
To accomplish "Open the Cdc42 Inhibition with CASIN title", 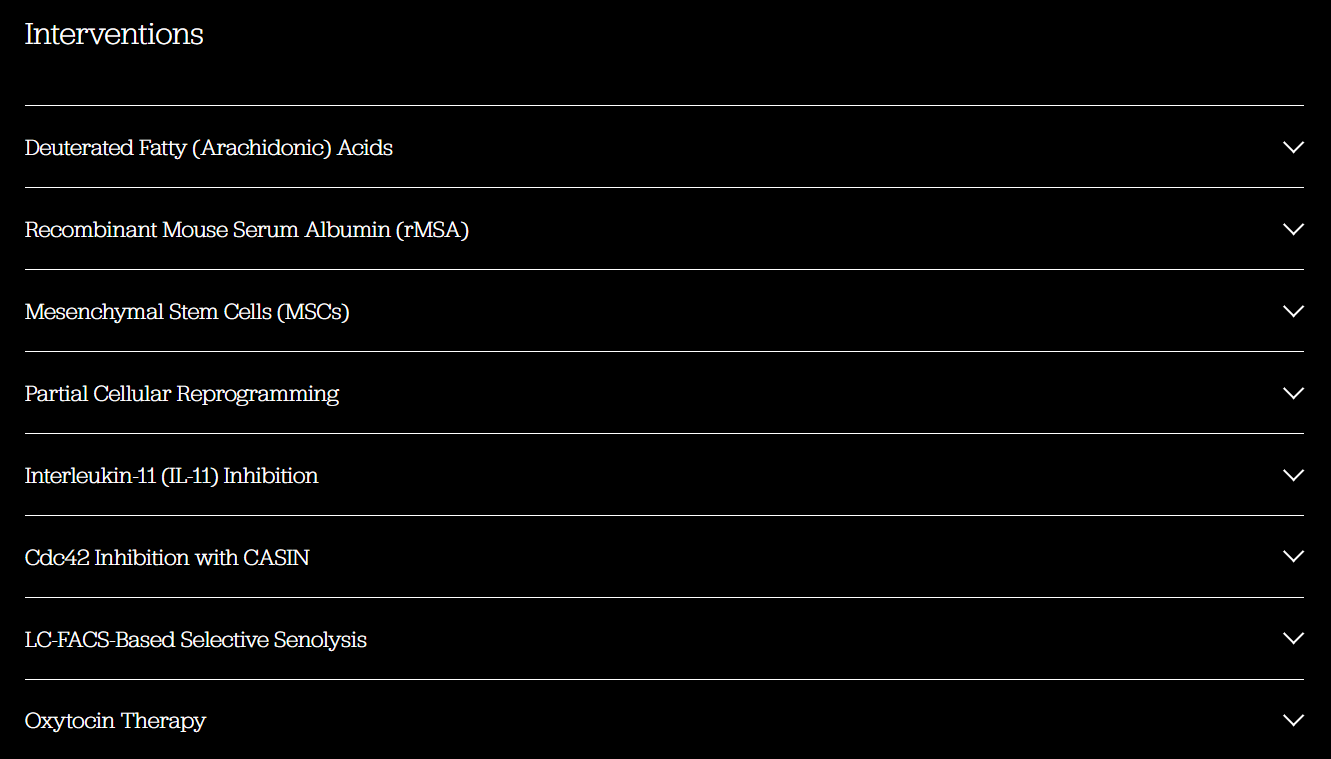I will [x=166, y=558].
